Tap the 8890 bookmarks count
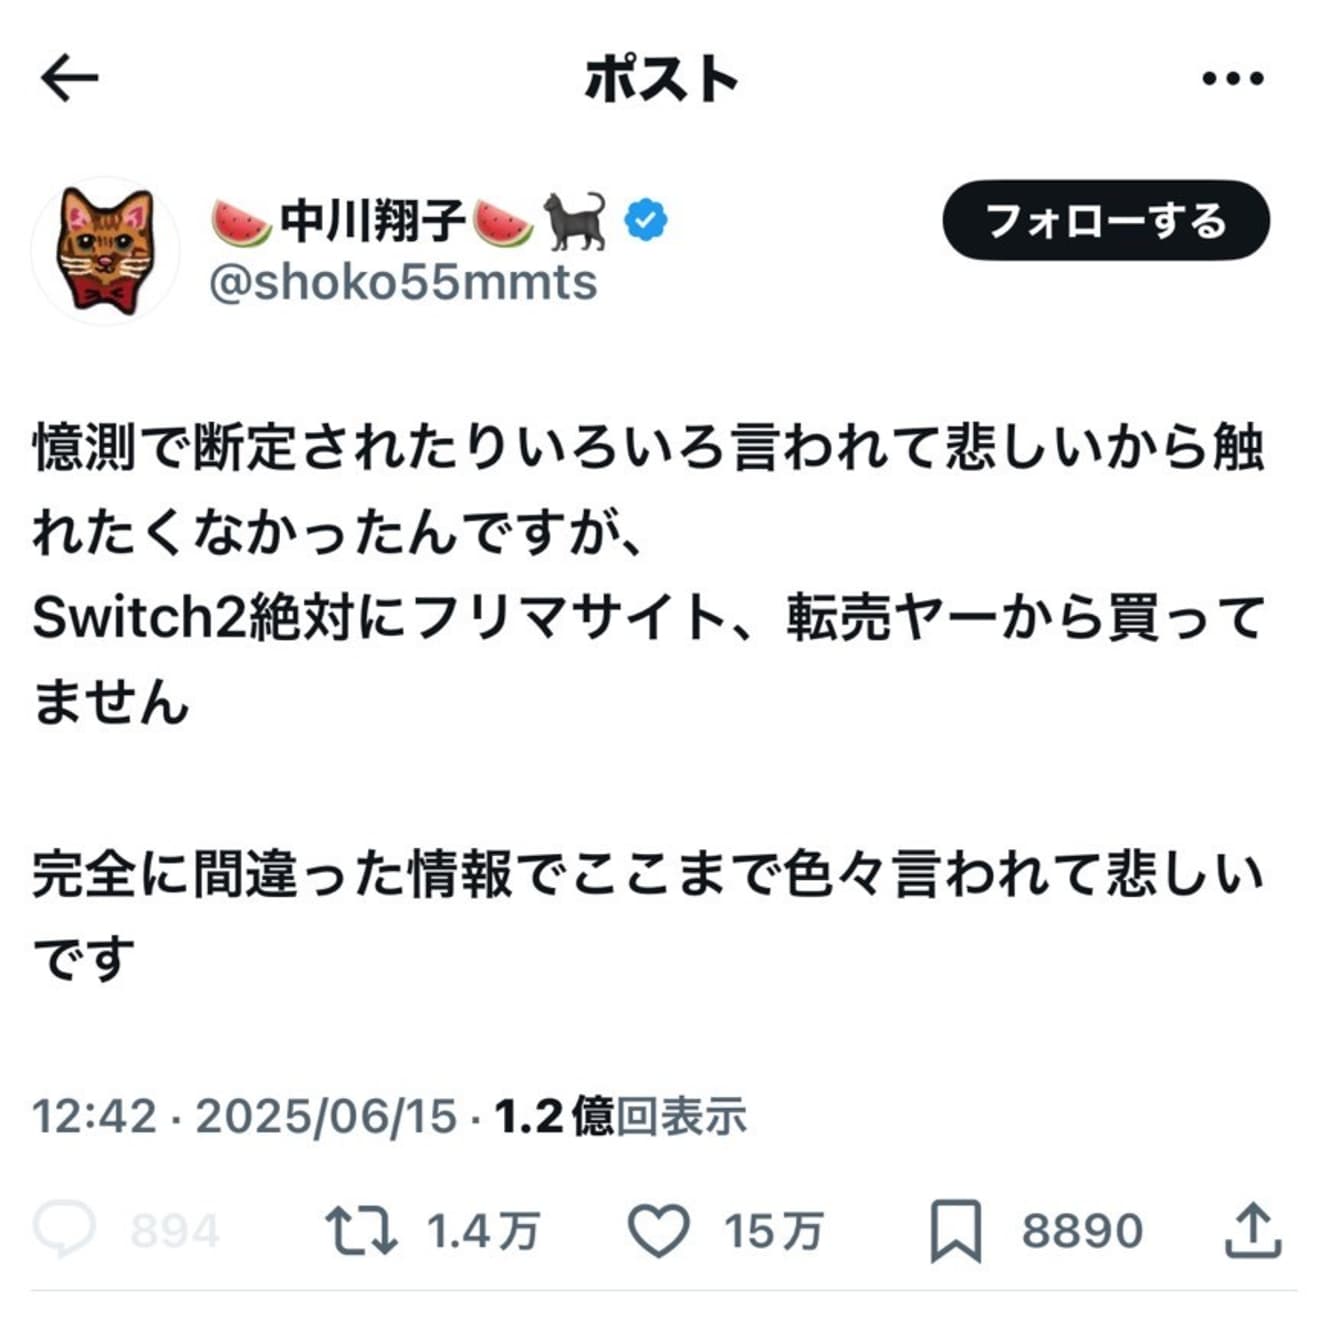This screenshot has height=1334, width=1328. [1082, 1231]
